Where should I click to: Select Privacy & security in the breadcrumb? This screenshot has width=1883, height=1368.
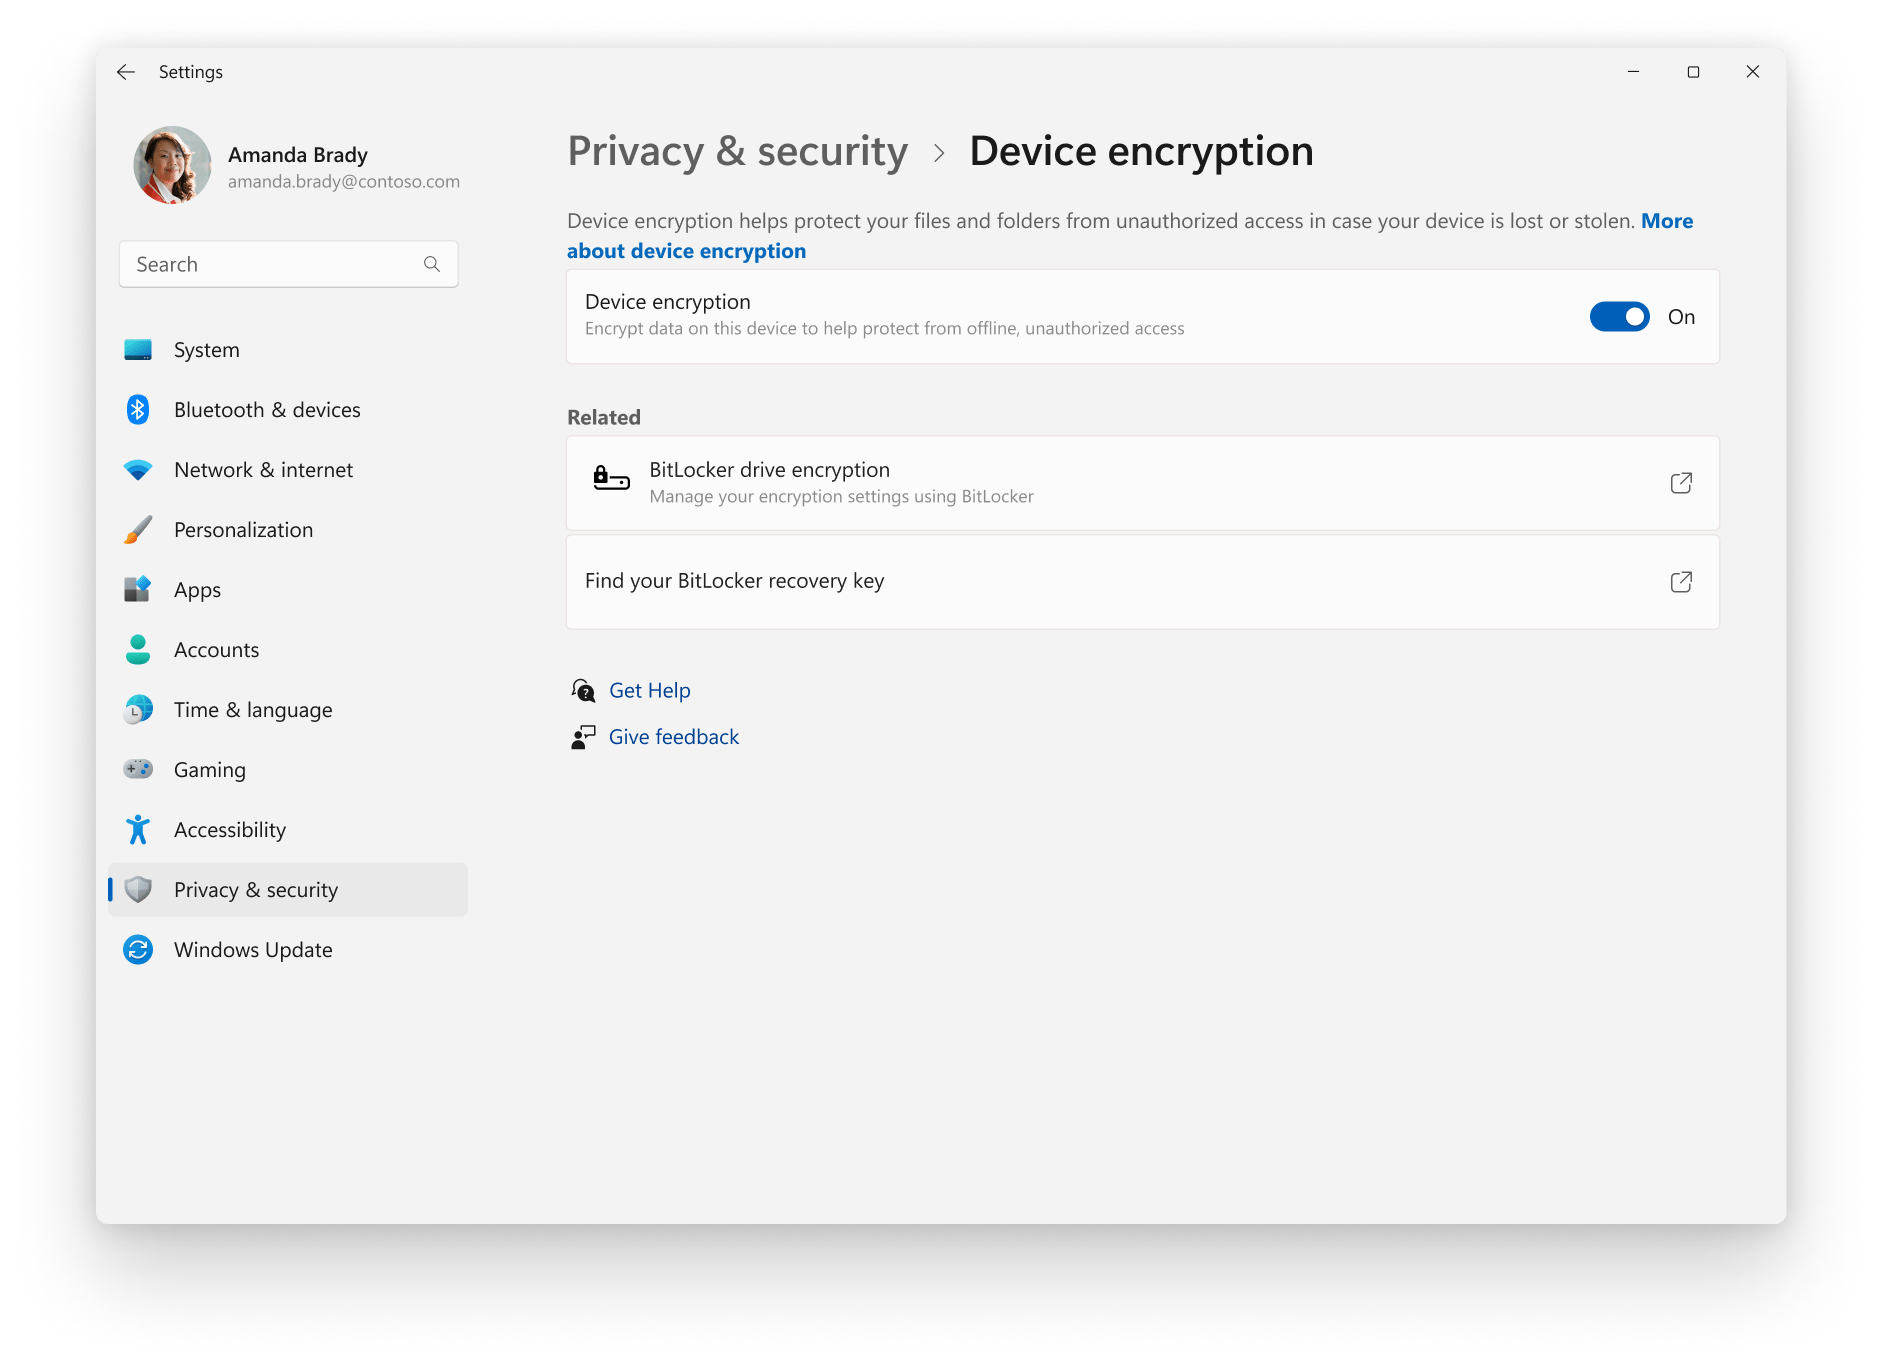point(737,151)
